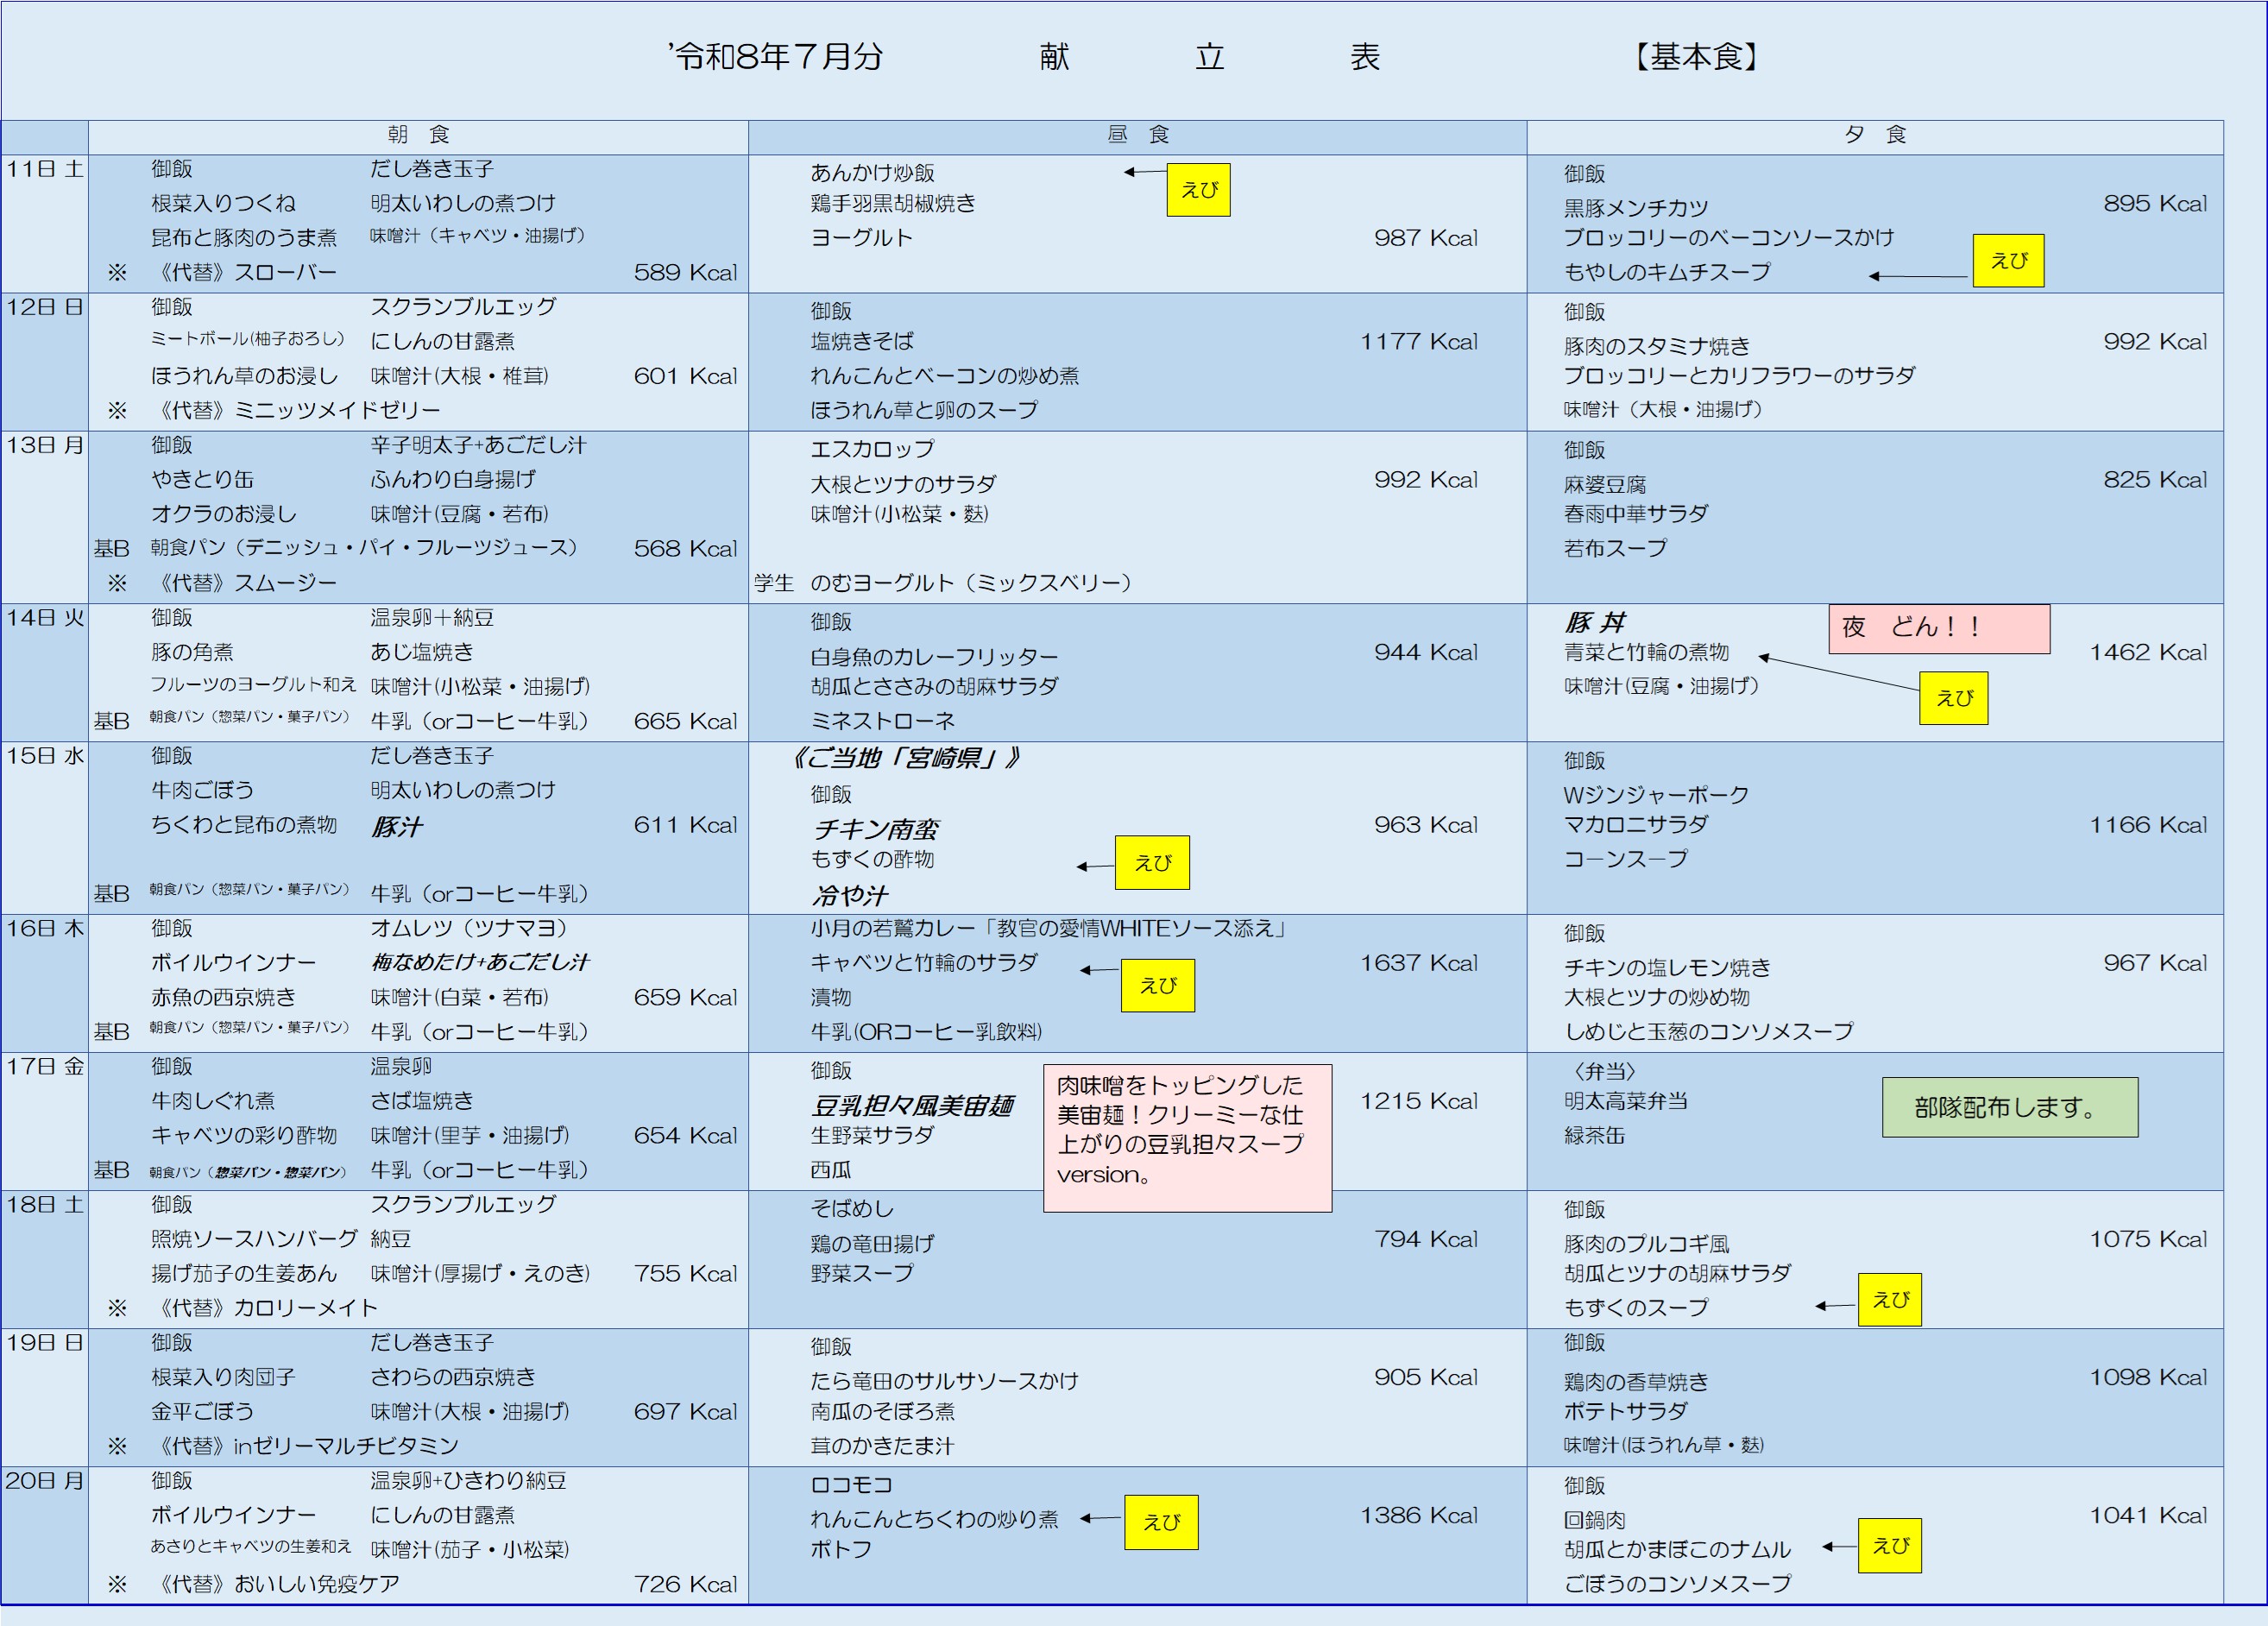Click the えび tag beside もずくの酢物
This screenshot has width=2268, height=1626.
click(x=1152, y=862)
